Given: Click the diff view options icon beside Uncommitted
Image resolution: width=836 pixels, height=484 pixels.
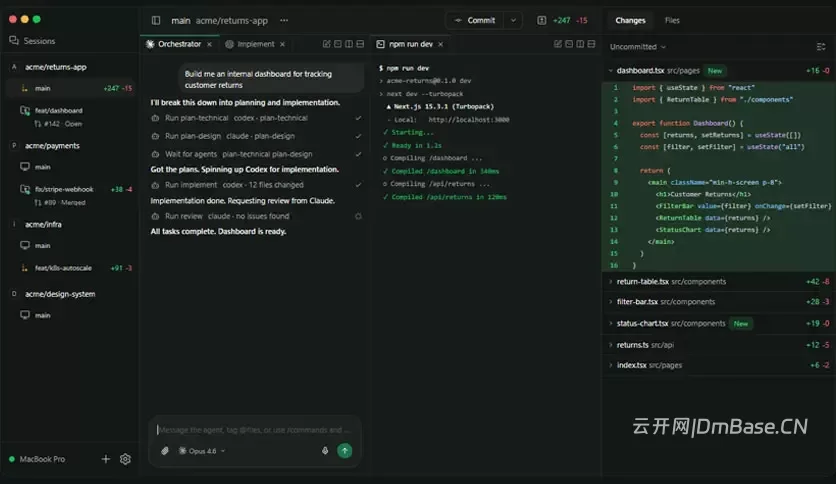Looking at the screenshot, I should (x=821, y=47).
